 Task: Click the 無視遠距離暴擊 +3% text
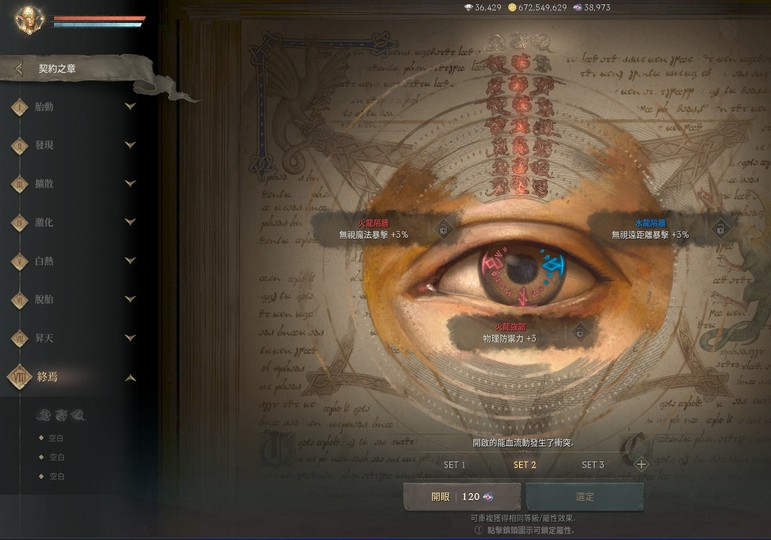tap(650, 235)
